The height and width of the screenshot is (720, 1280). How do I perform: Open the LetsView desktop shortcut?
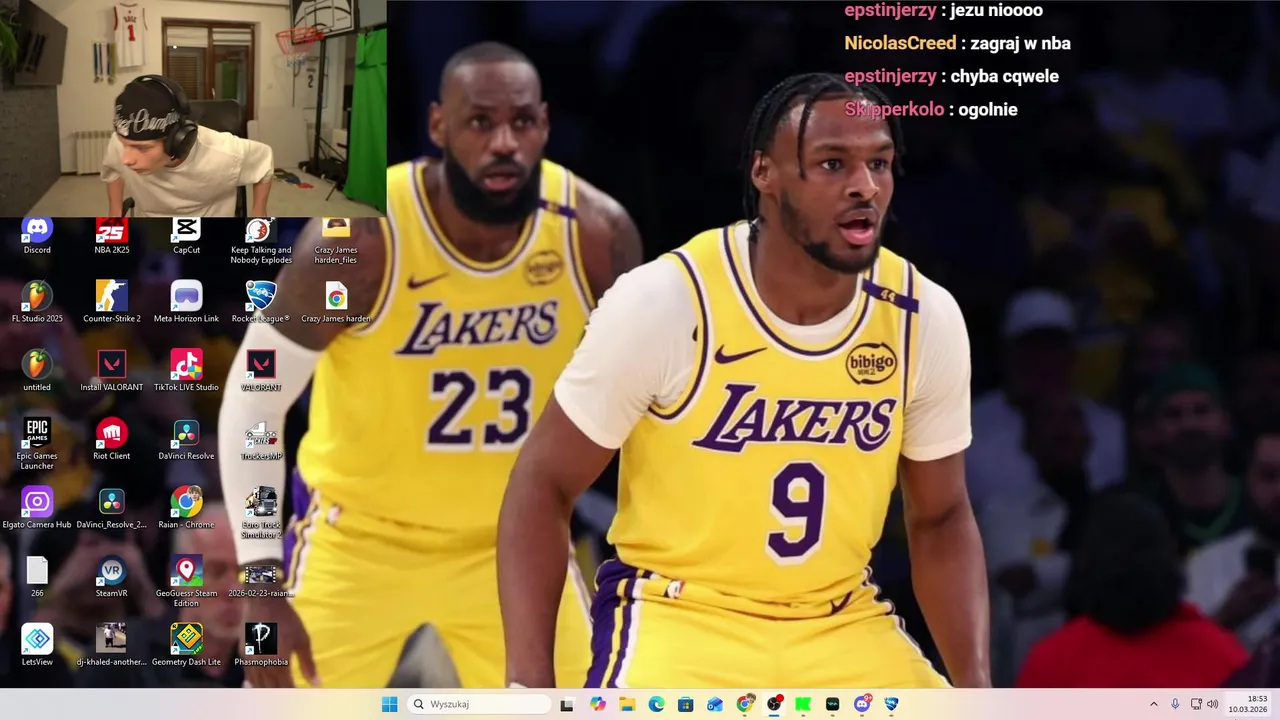[x=37, y=645]
